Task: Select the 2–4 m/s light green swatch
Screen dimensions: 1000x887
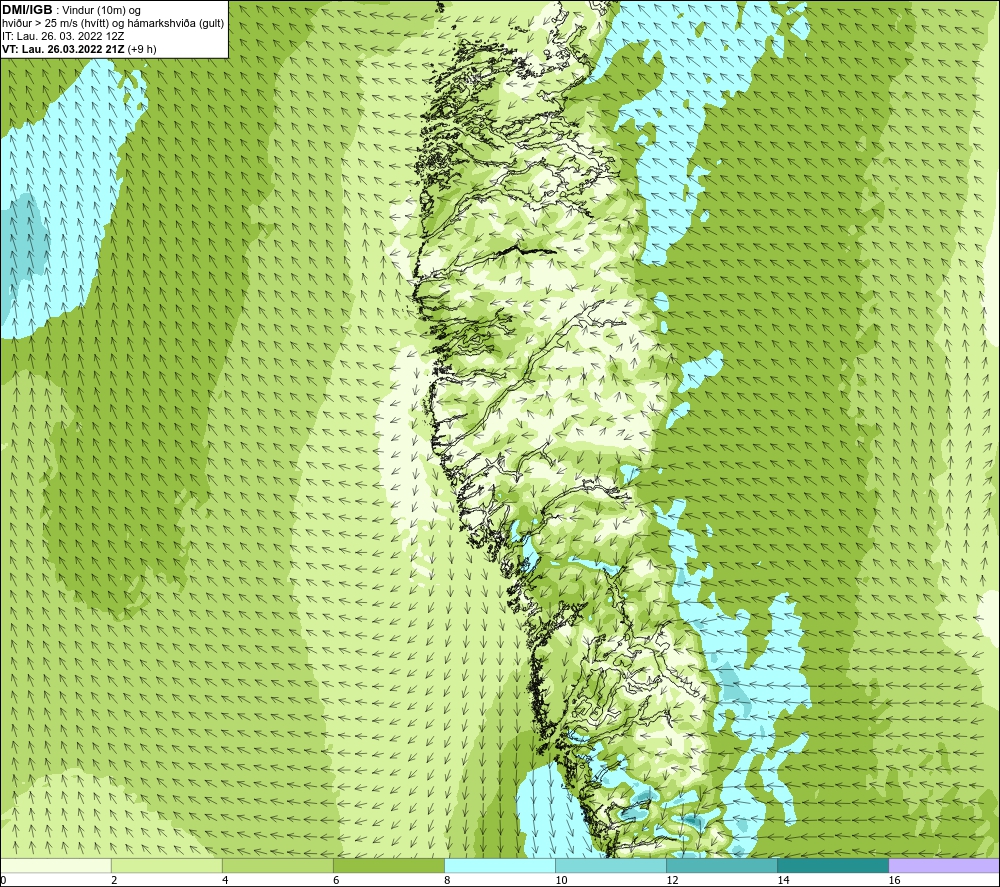Action: (x=167, y=865)
